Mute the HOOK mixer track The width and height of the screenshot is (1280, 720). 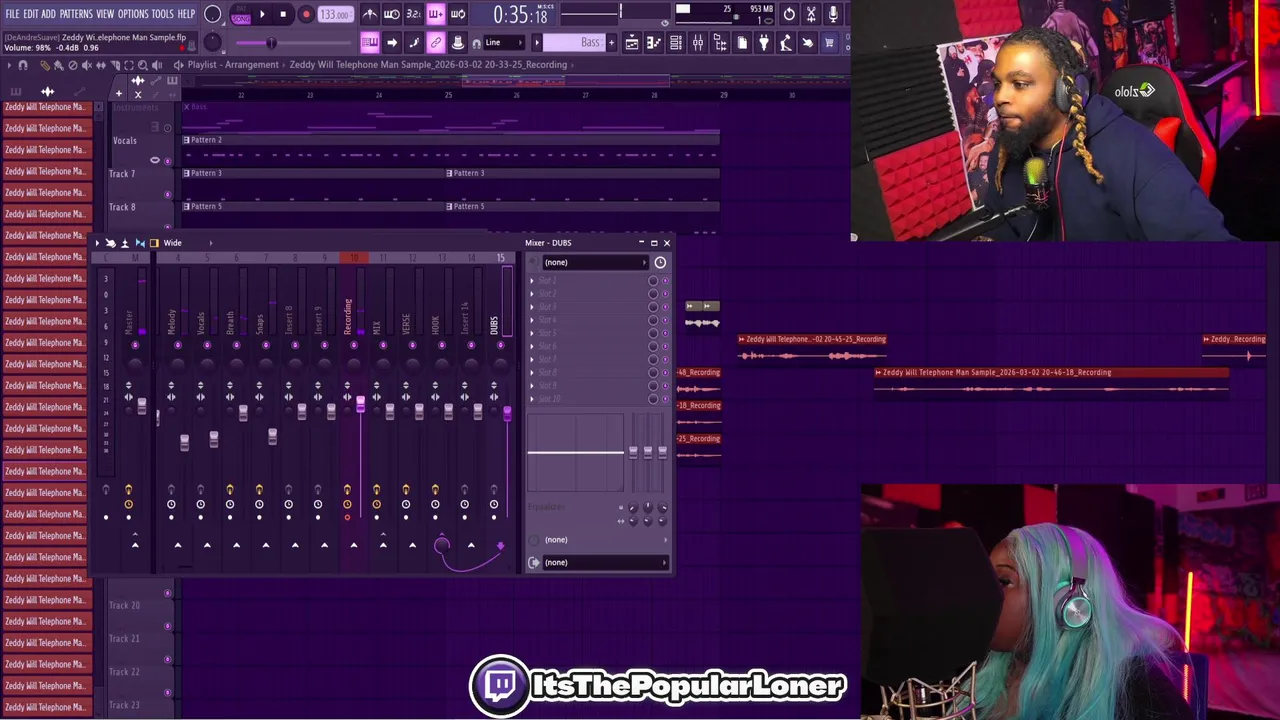442,345
